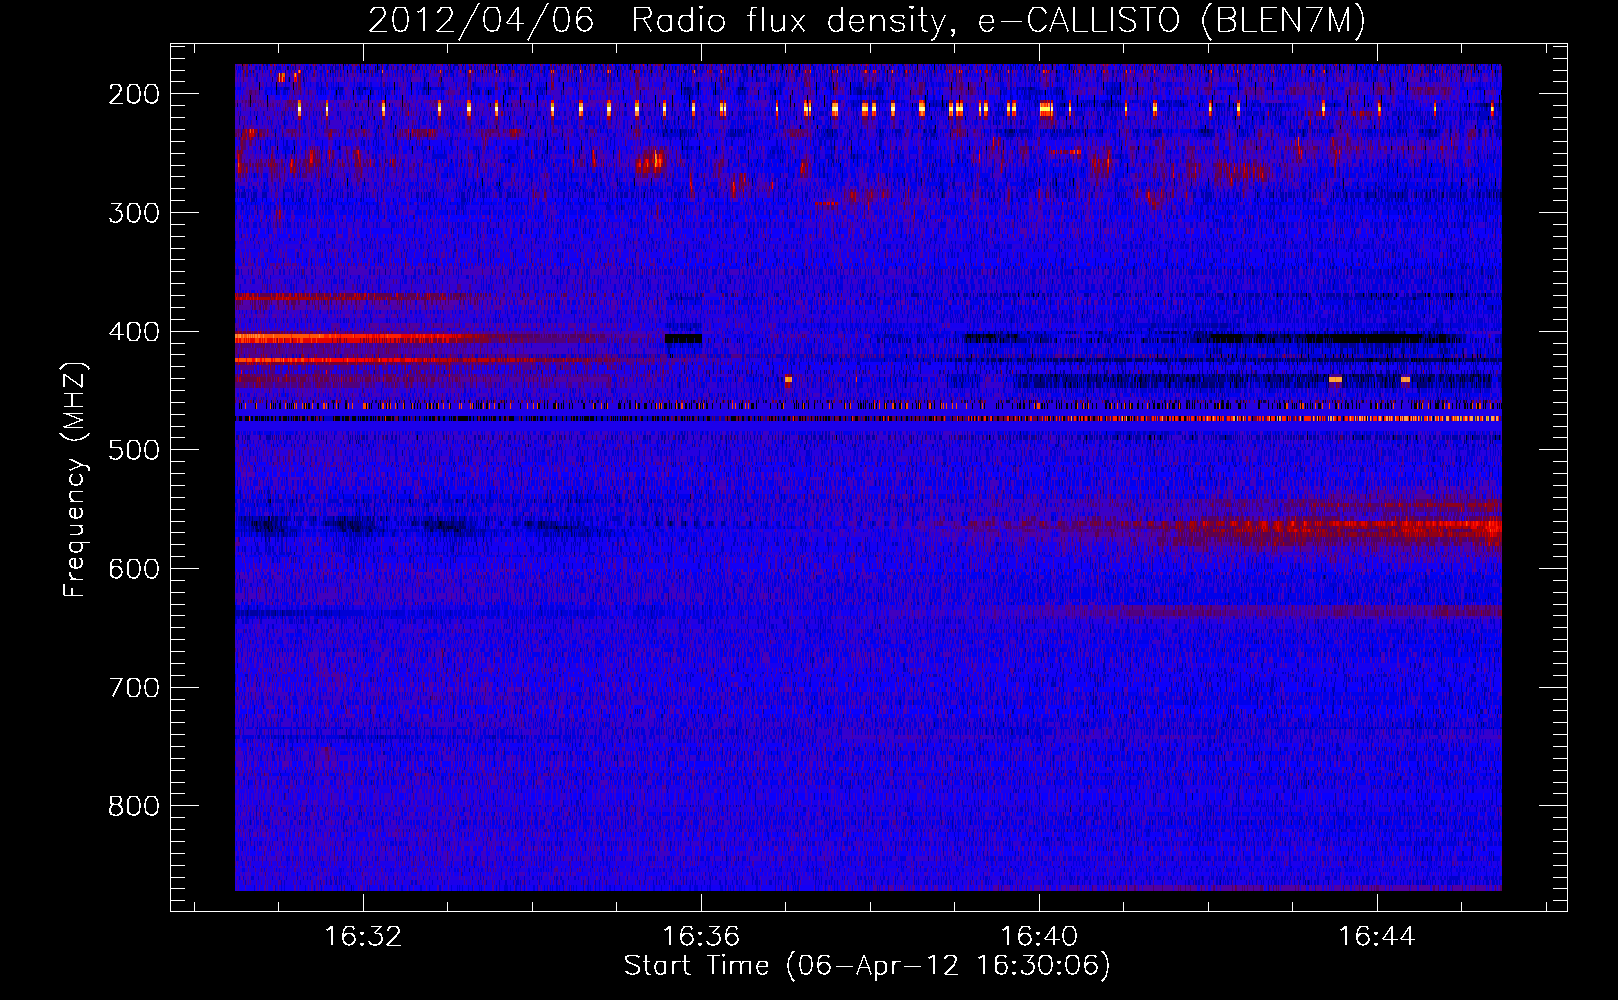This screenshot has width=1618, height=1000.
Task: Click the 'Start Time (06-Apr-12 16:30:06)' axis label
Action: point(867,966)
